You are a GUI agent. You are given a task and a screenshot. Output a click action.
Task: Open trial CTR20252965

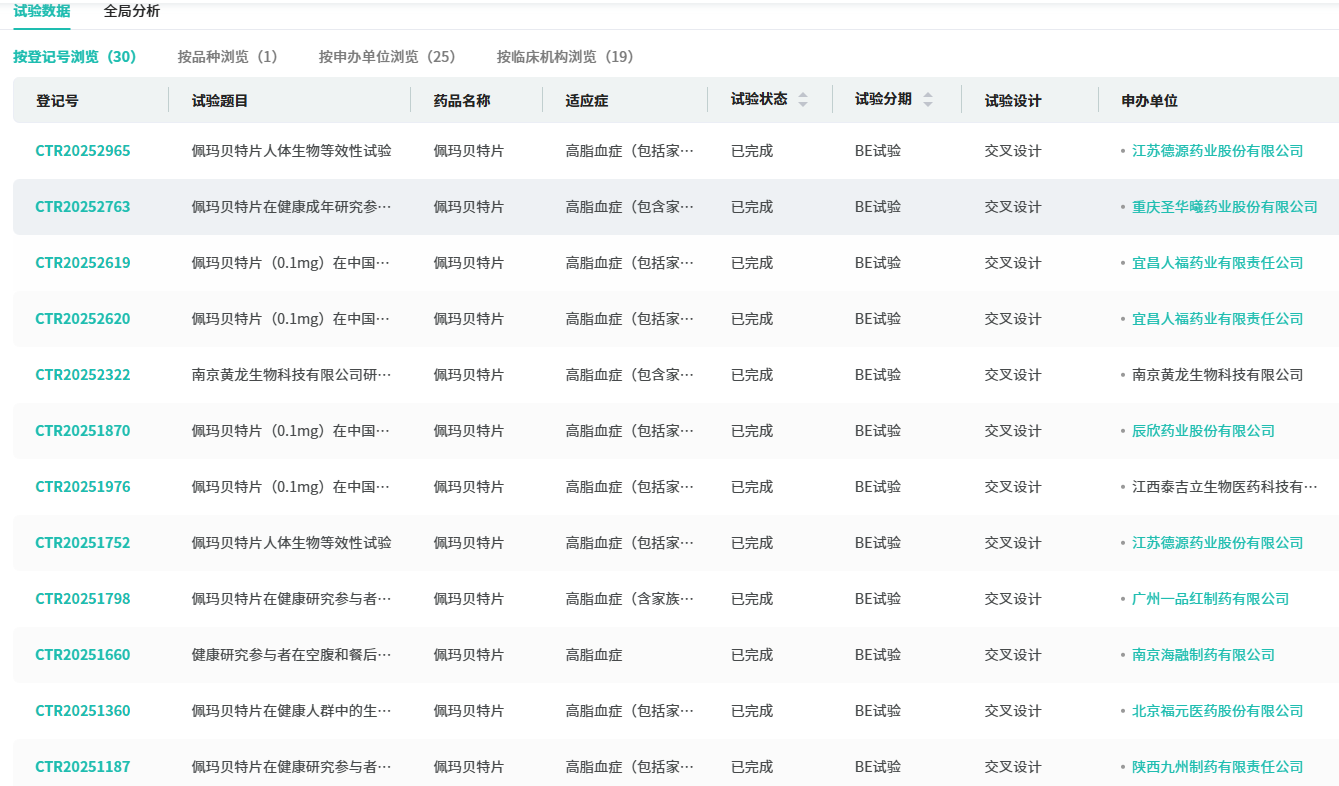click(x=83, y=151)
